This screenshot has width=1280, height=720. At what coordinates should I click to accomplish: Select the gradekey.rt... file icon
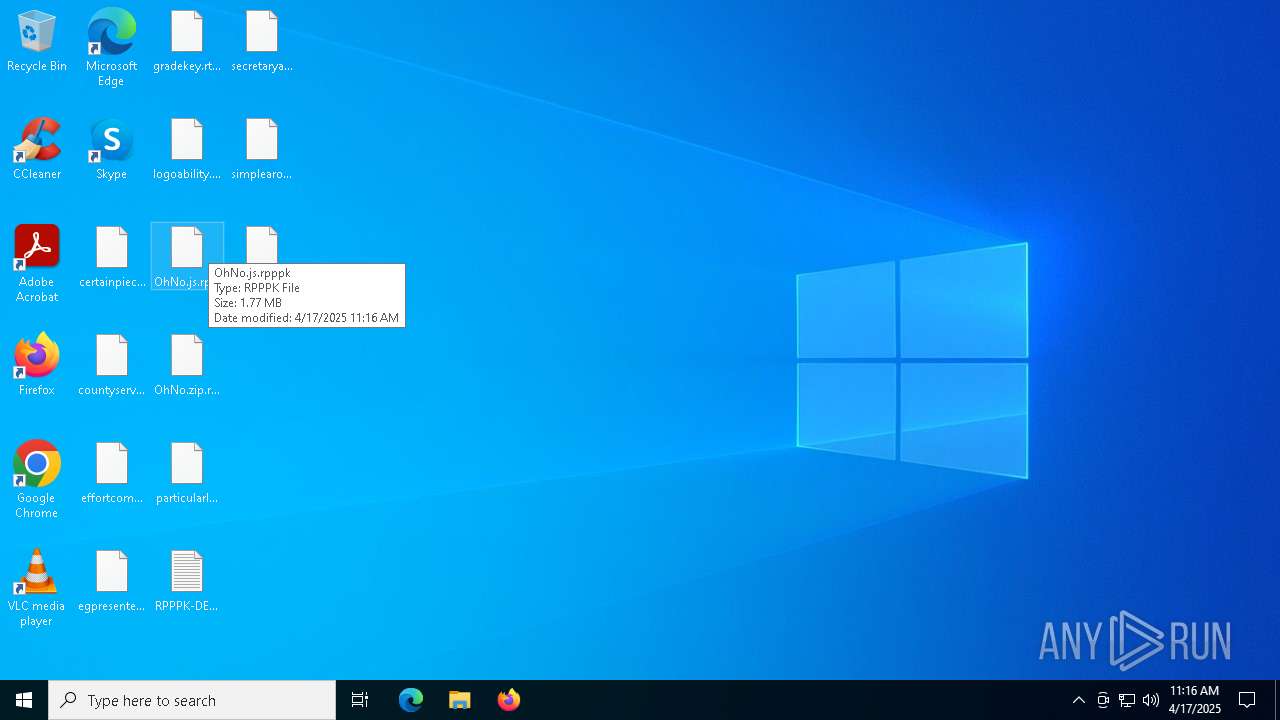click(187, 42)
